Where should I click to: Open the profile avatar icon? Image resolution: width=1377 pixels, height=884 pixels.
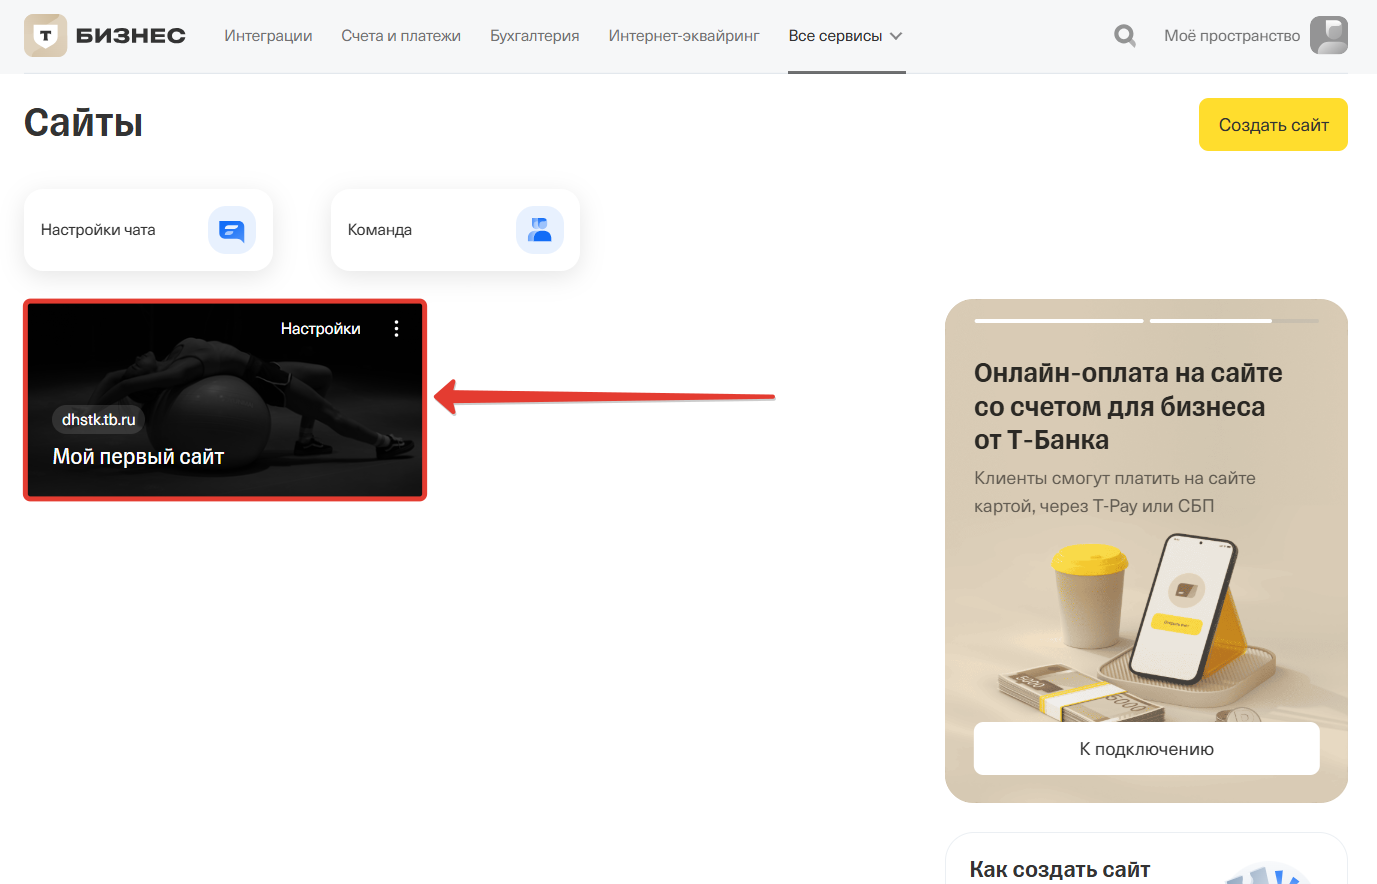[x=1329, y=36]
